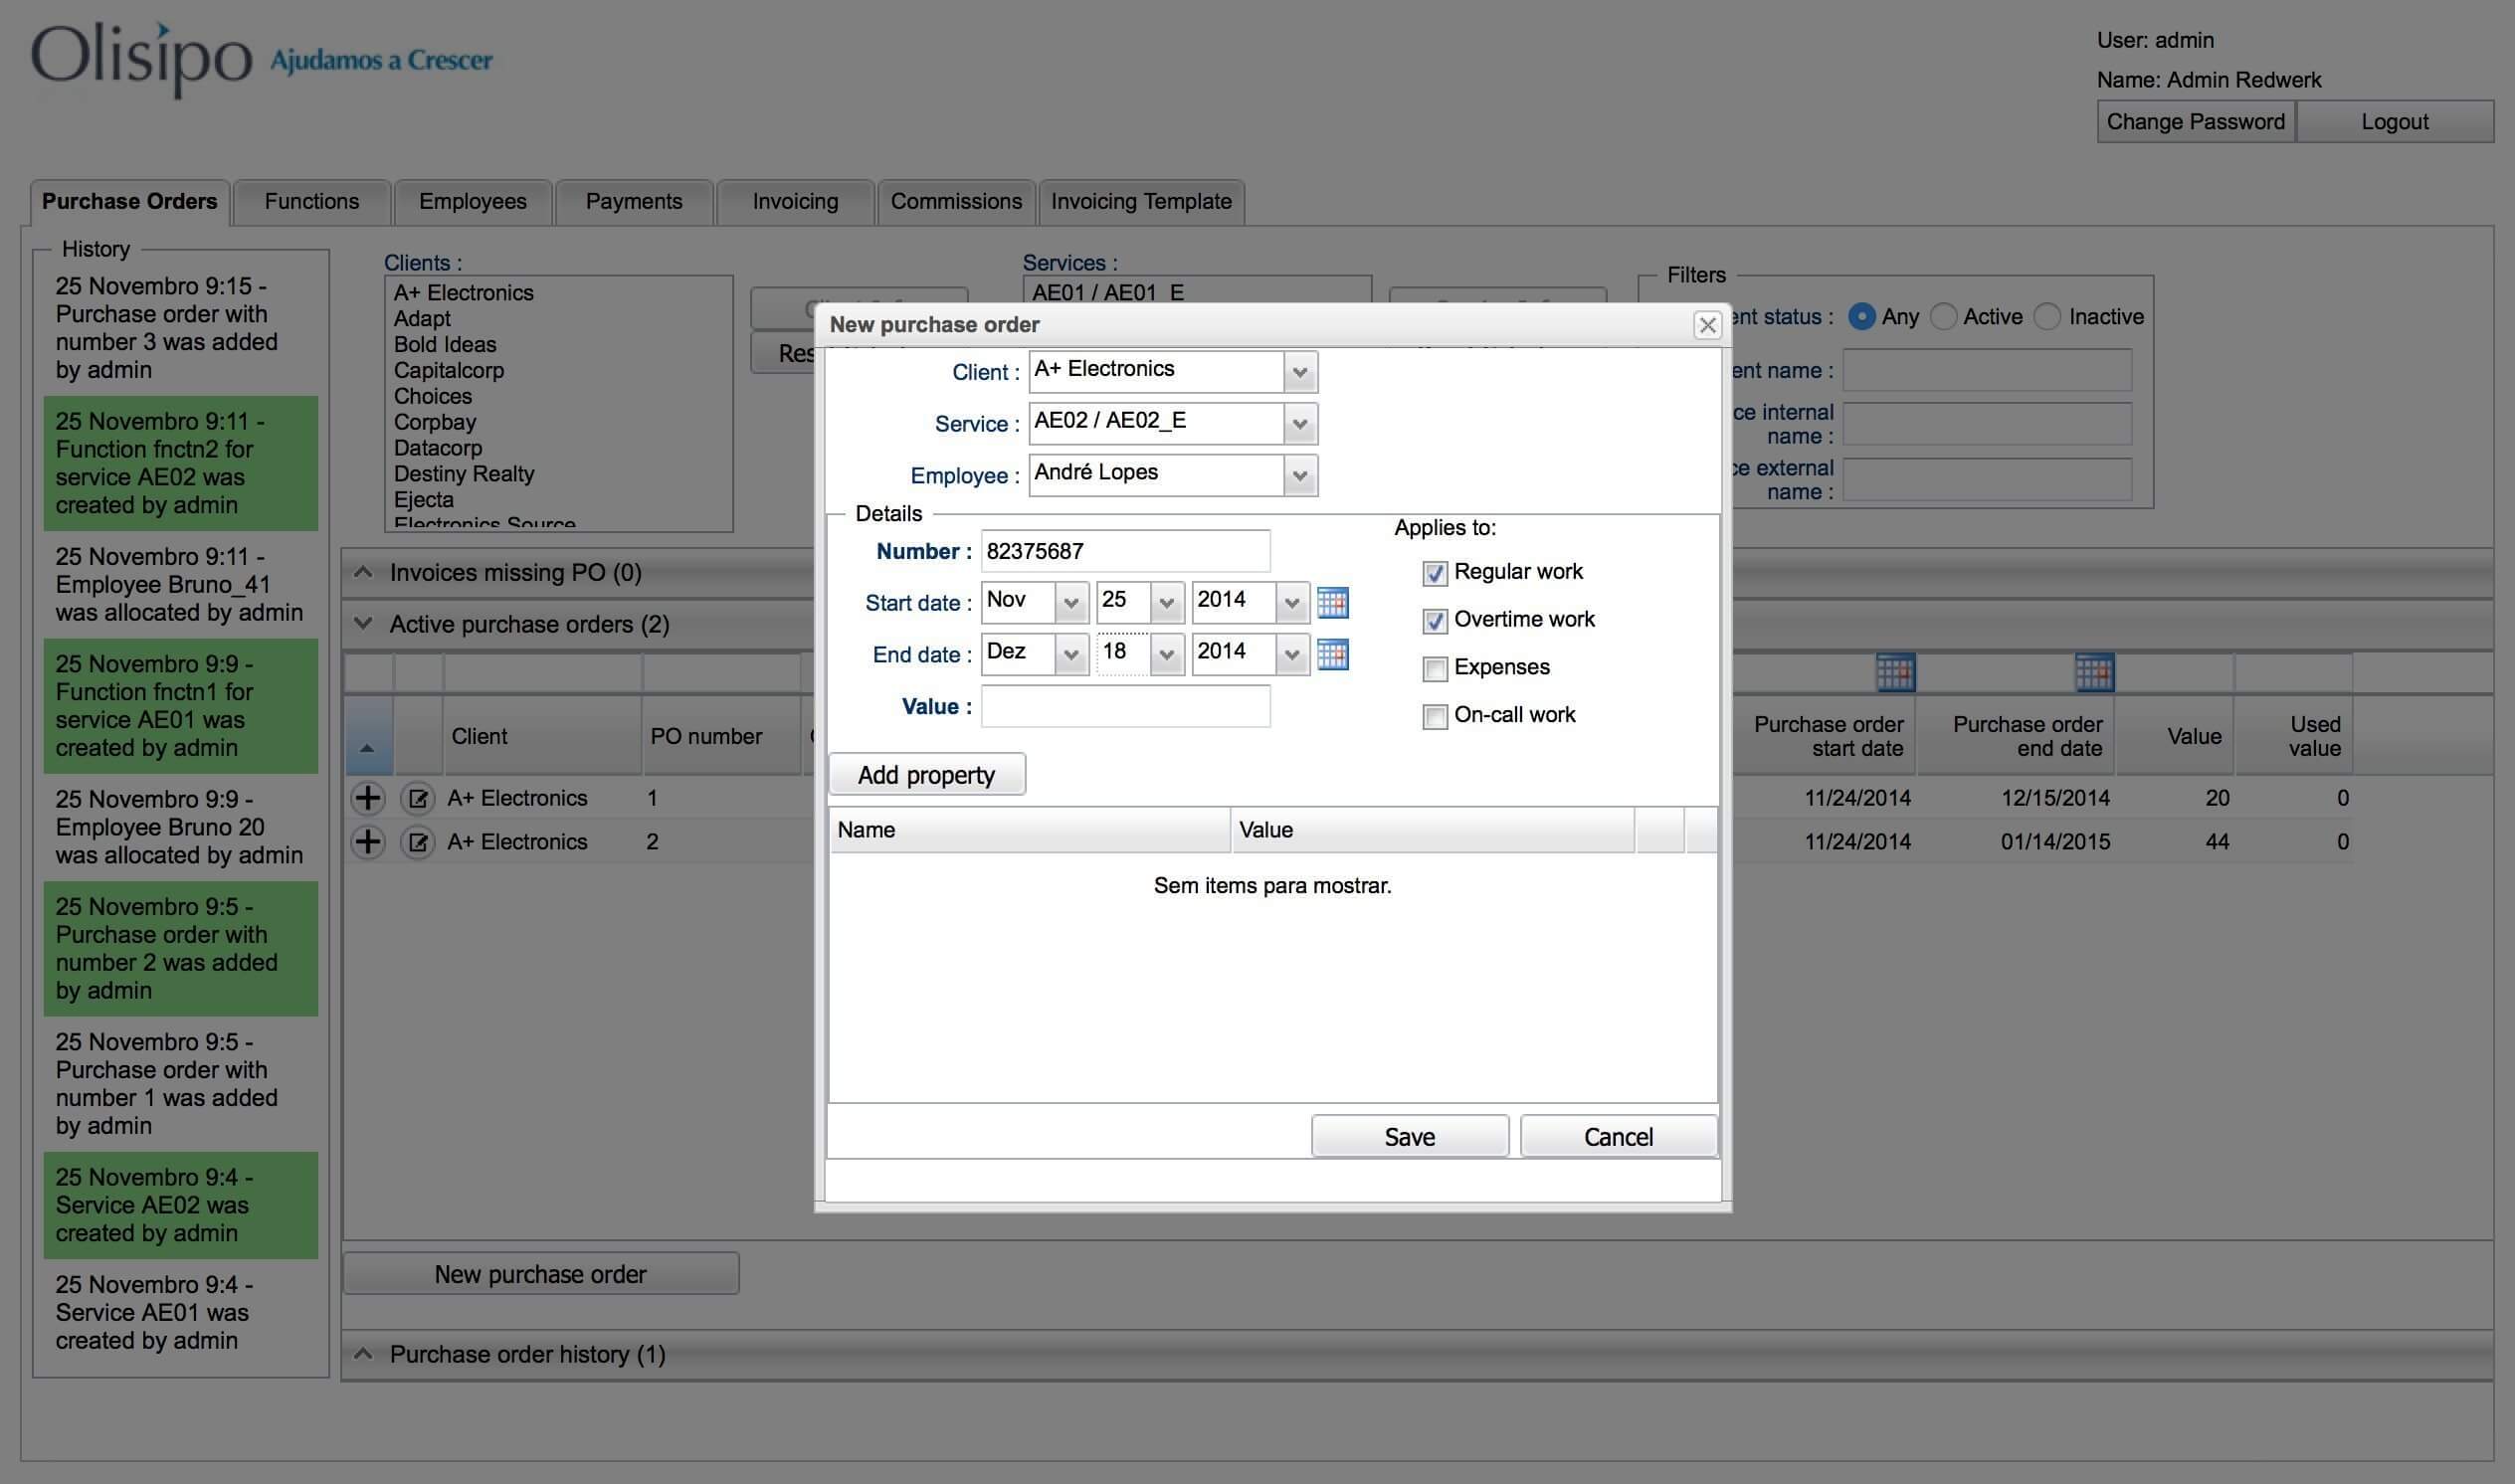This screenshot has width=2515, height=1484.
Task: Click the Logout button
Action: coord(2395,122)
